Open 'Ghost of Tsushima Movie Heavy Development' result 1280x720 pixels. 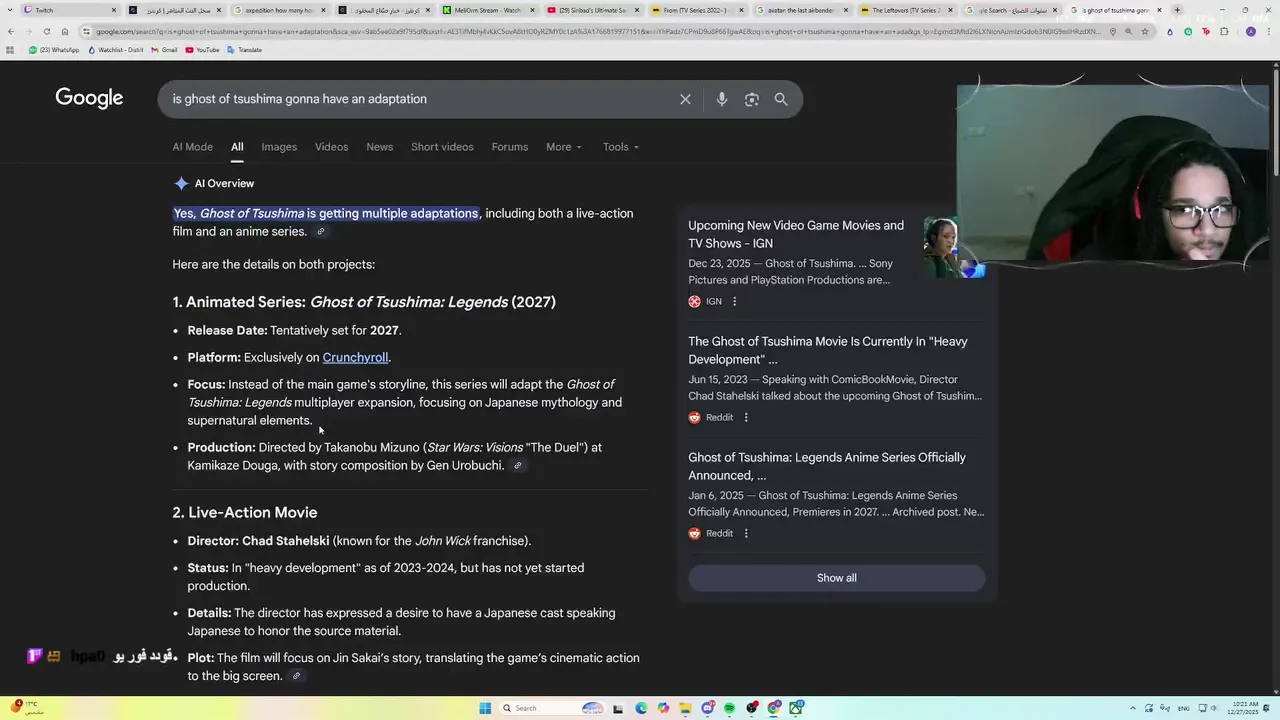coord(828,350)
